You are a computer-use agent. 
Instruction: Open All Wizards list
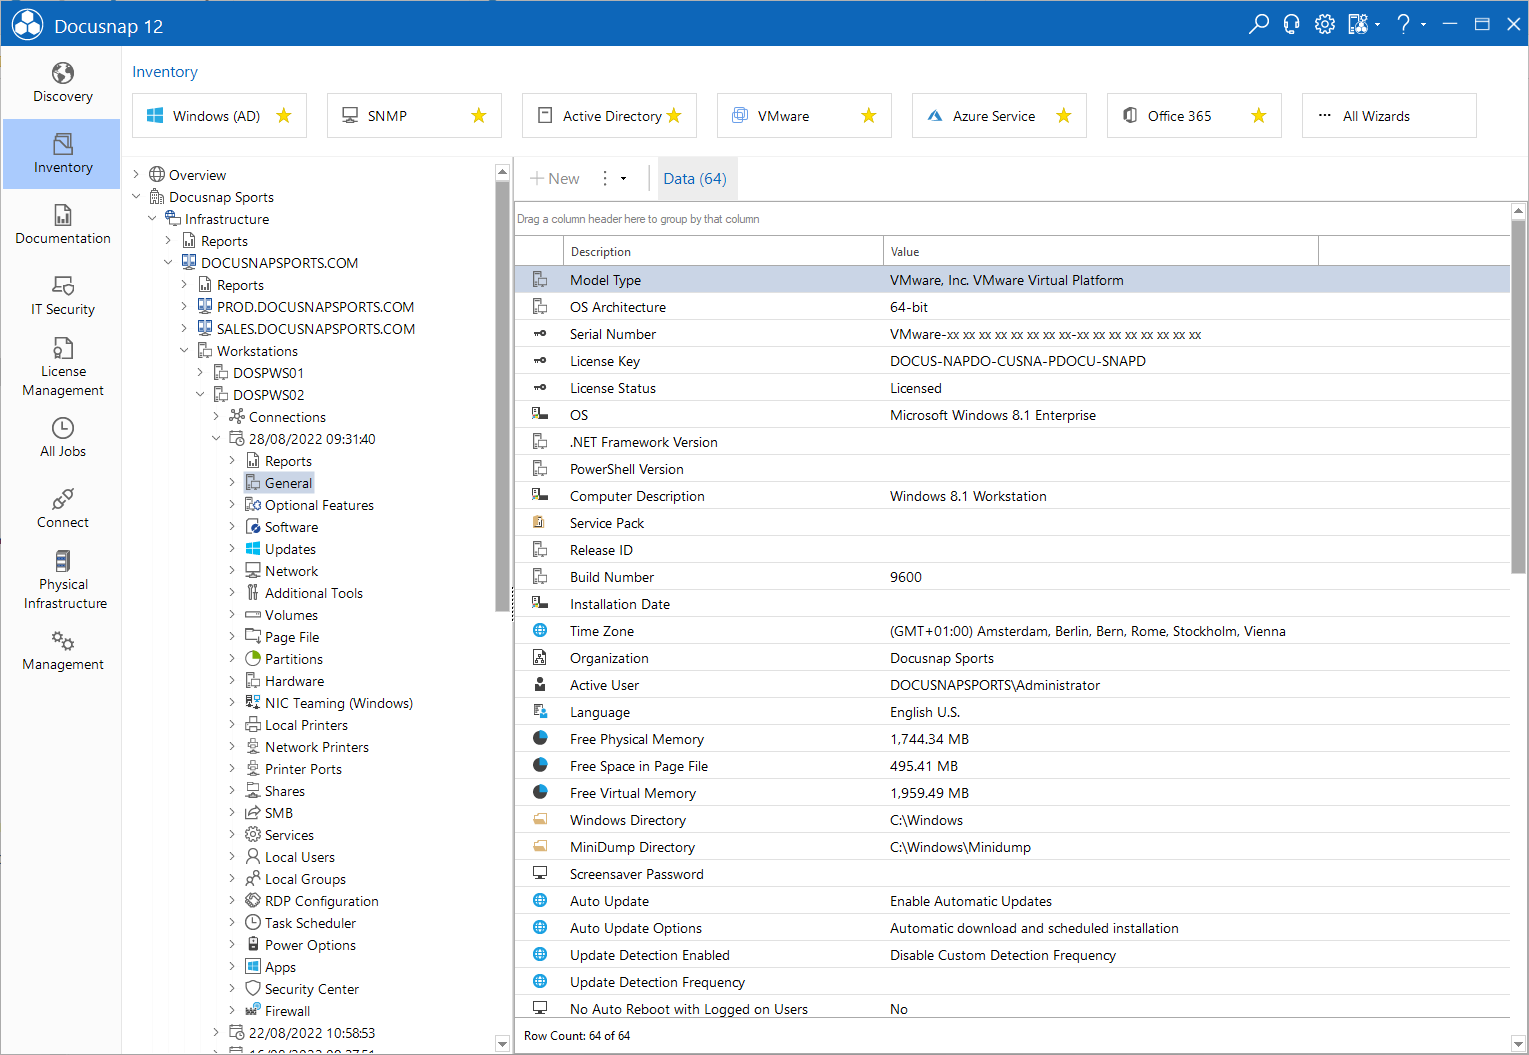1389,116
